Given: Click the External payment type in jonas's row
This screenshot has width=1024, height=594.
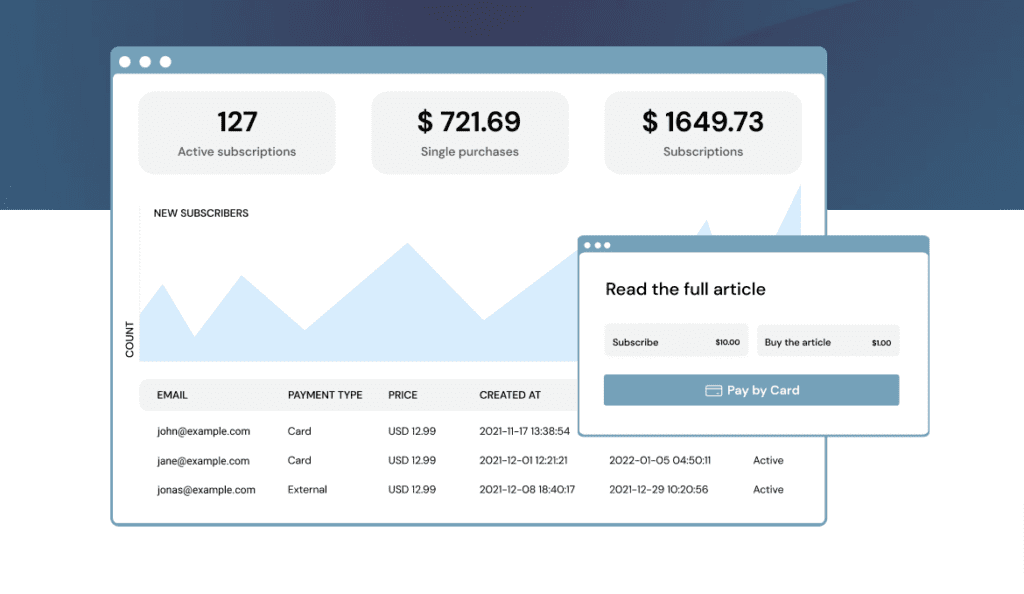Looking at the screenshot, I should 307,490.
